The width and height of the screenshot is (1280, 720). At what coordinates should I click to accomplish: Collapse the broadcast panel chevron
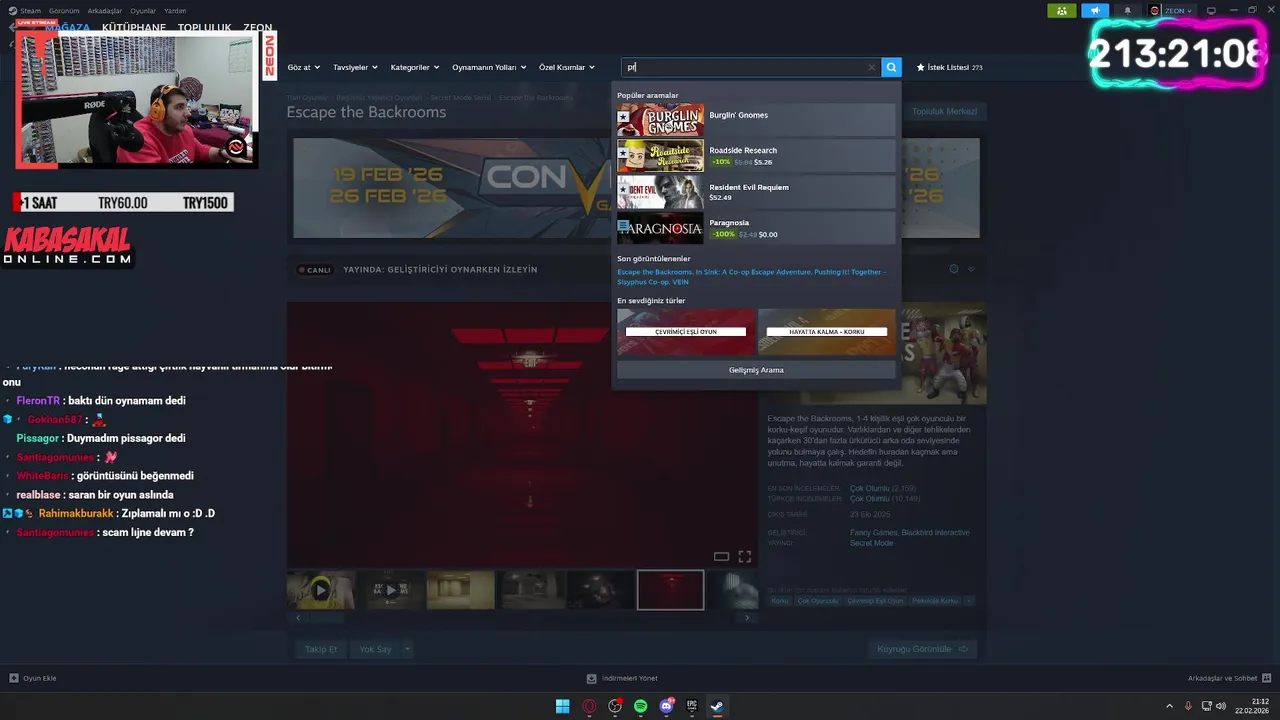[x=971, y=269]
